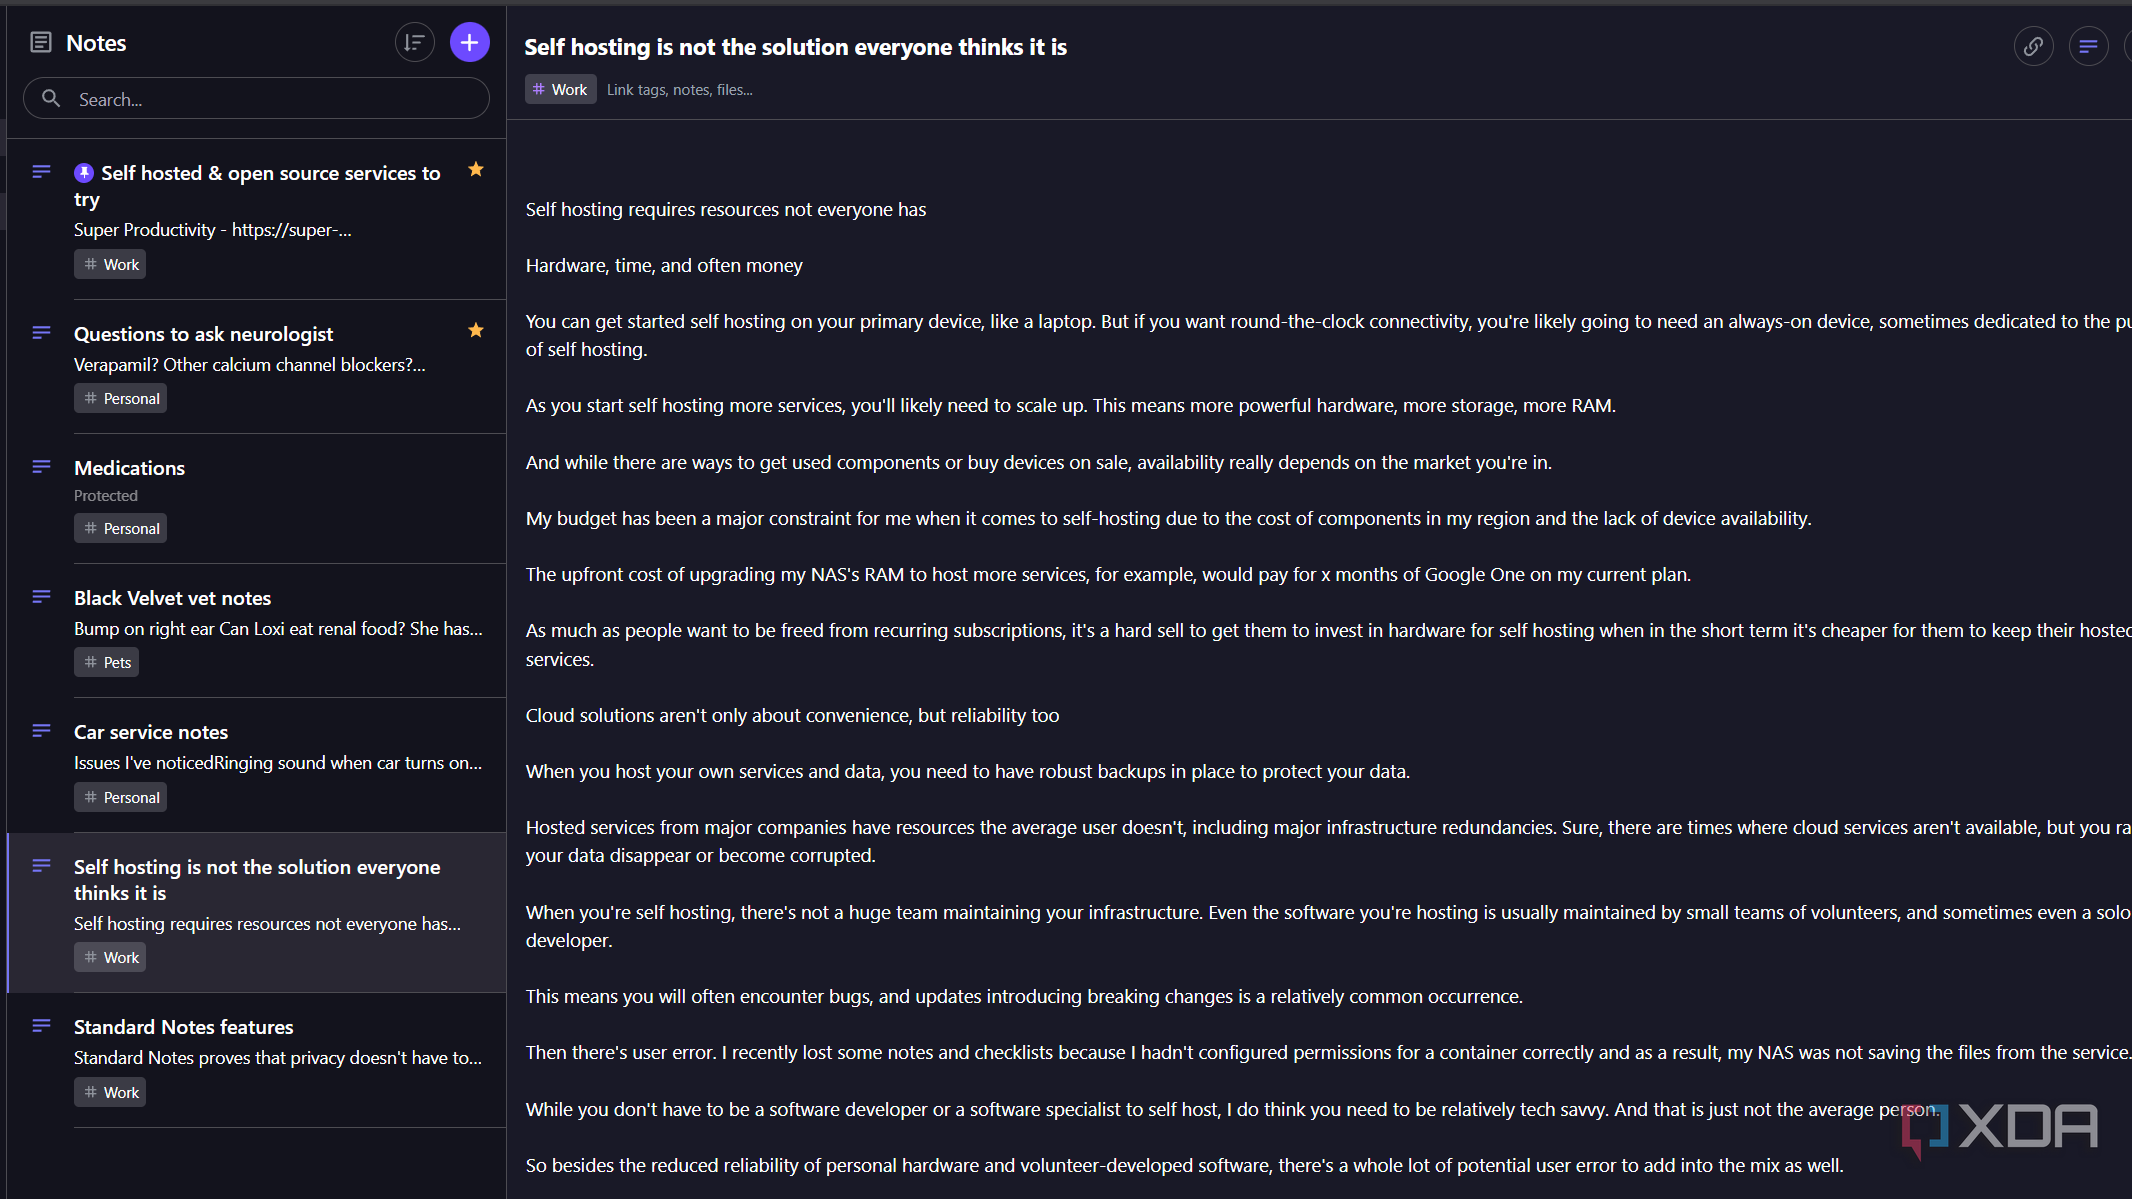Open the note options menu icon
2132x1199 pixels.
pos(2088,46)
